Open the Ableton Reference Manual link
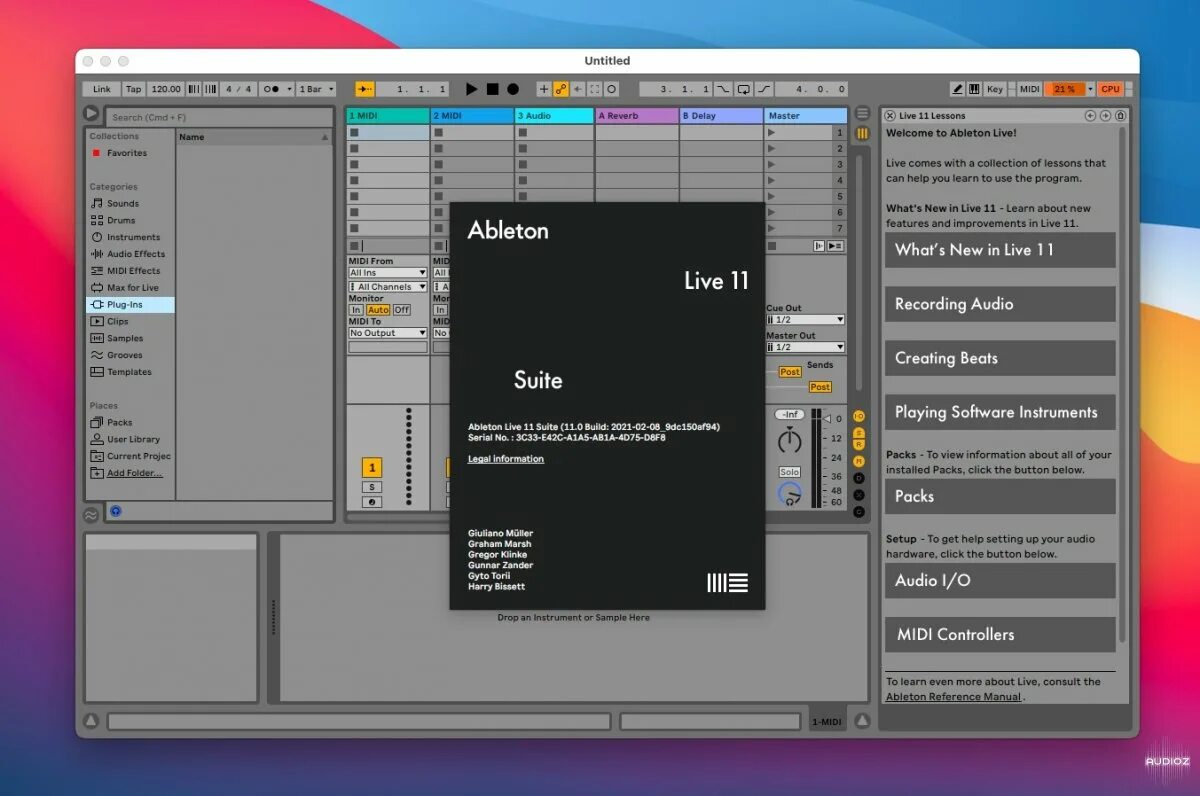 [954, 697]
